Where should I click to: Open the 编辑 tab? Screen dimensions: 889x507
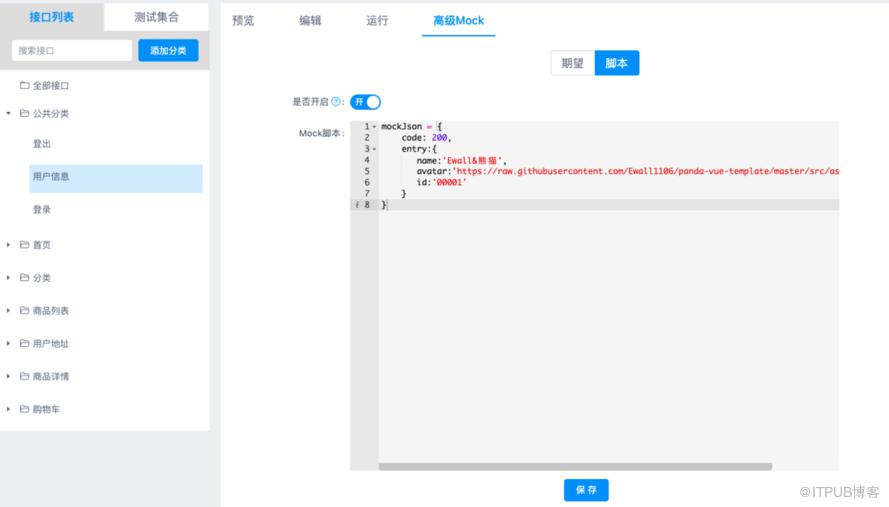pyautogui.click(x=310, y=20)
